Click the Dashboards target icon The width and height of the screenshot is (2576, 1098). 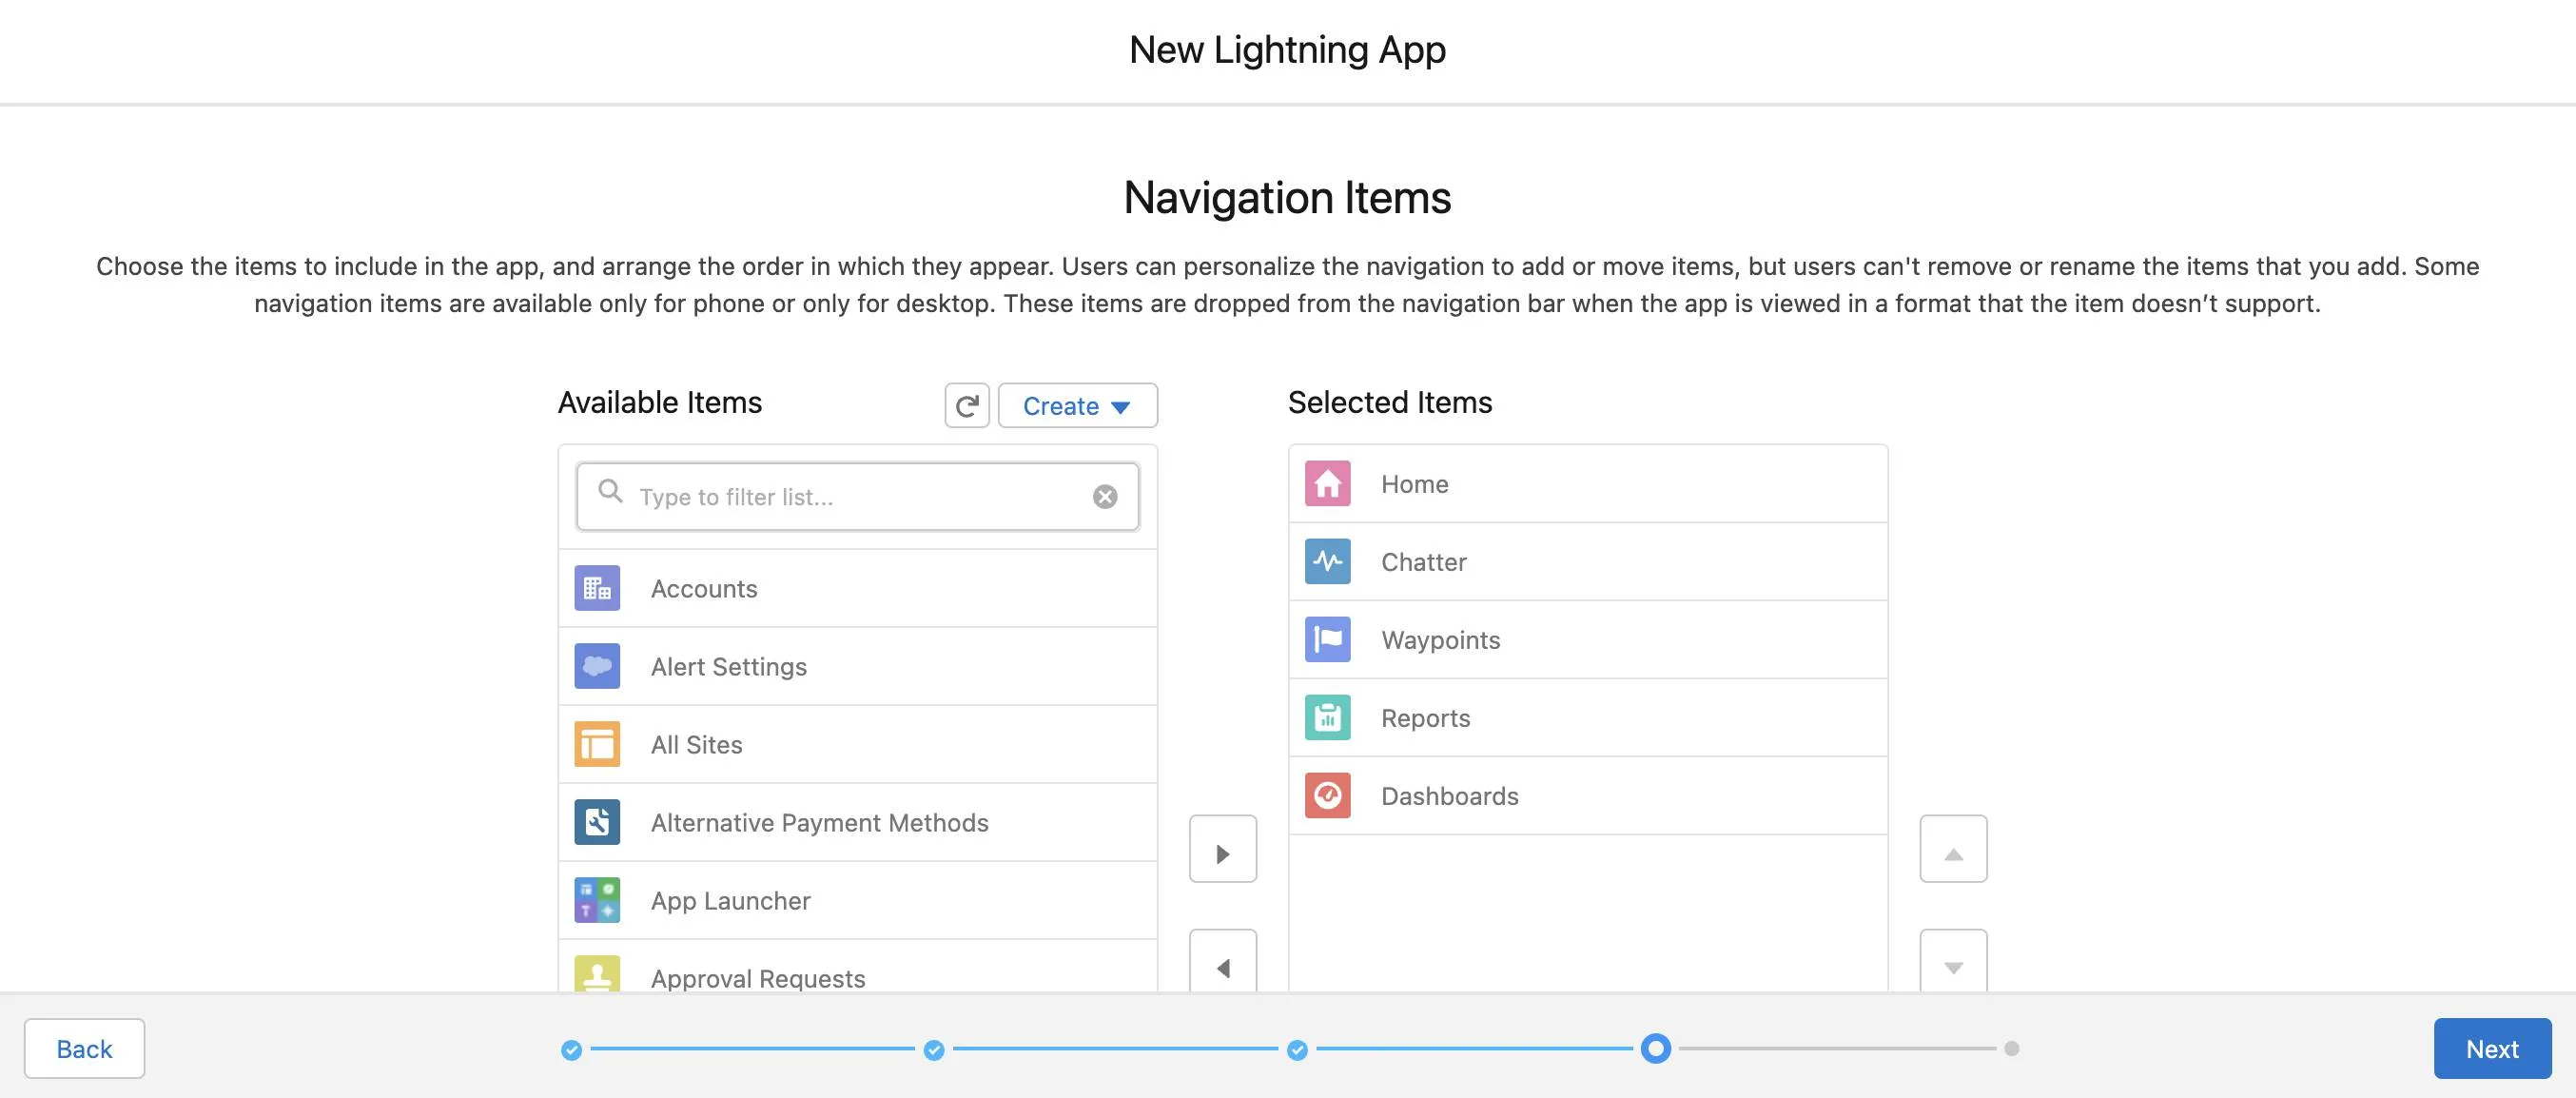pos(1326,794)
